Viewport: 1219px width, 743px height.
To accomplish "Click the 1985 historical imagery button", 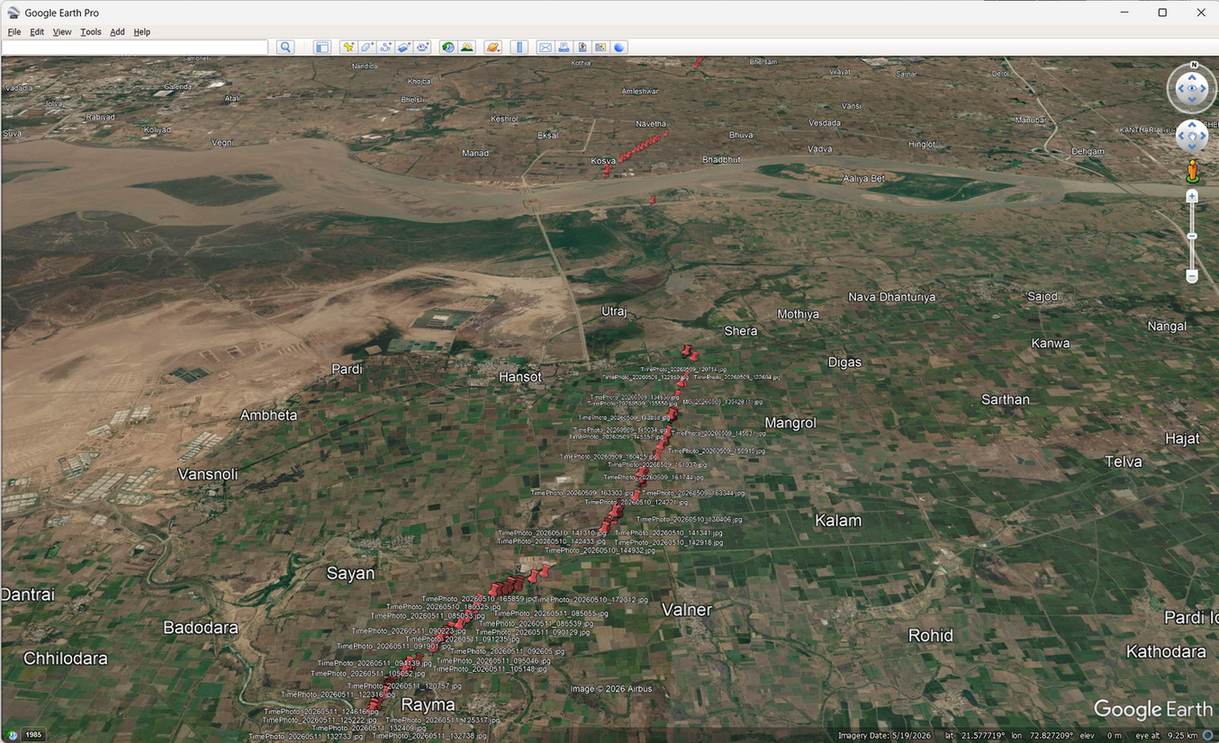I will point(33,736).
